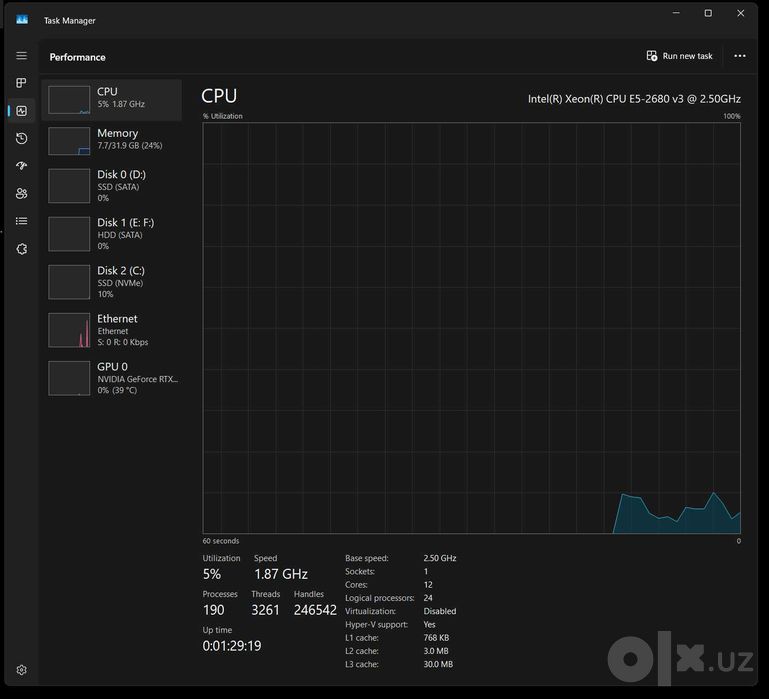Open the three-dot more options menu
769x699 pixels.
point(740,56)
